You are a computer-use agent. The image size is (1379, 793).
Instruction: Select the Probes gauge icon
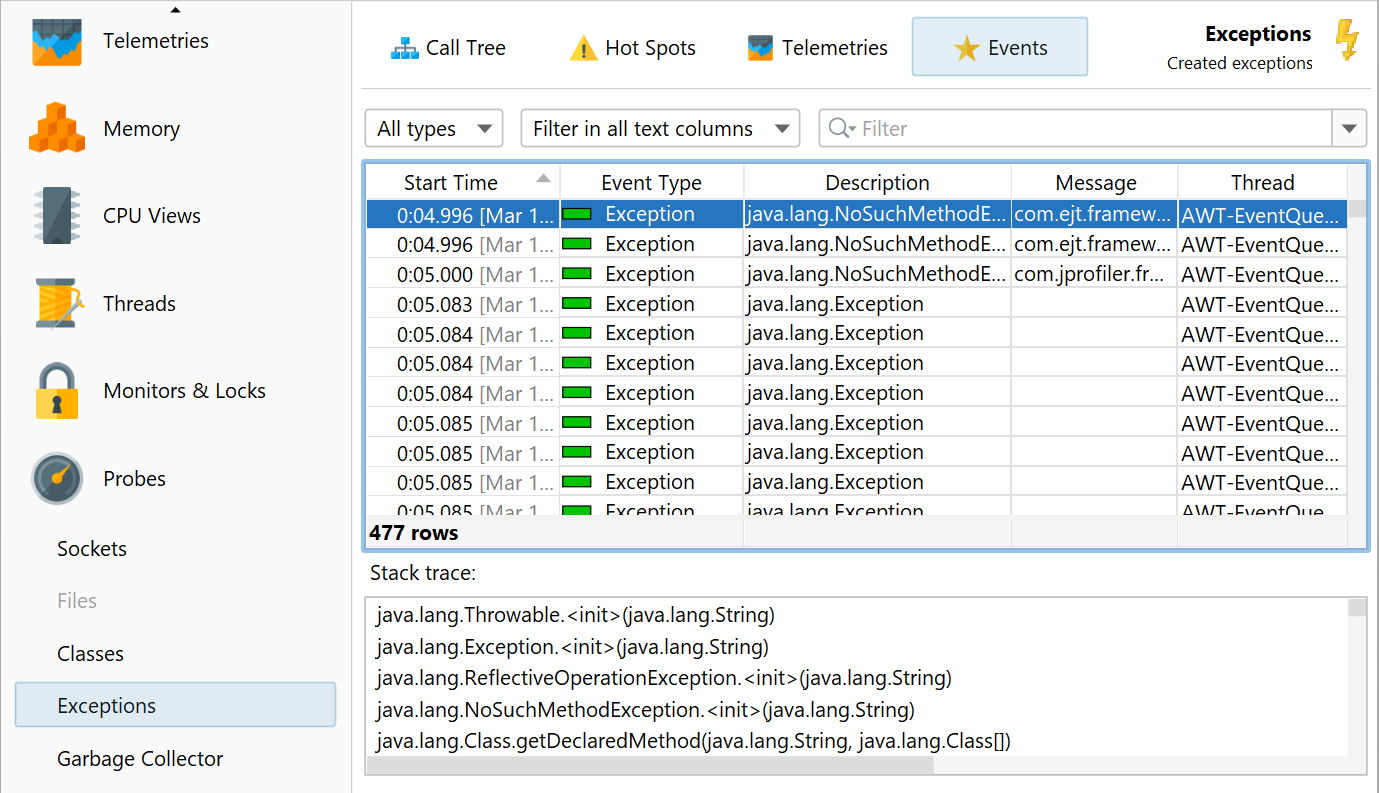56,479
